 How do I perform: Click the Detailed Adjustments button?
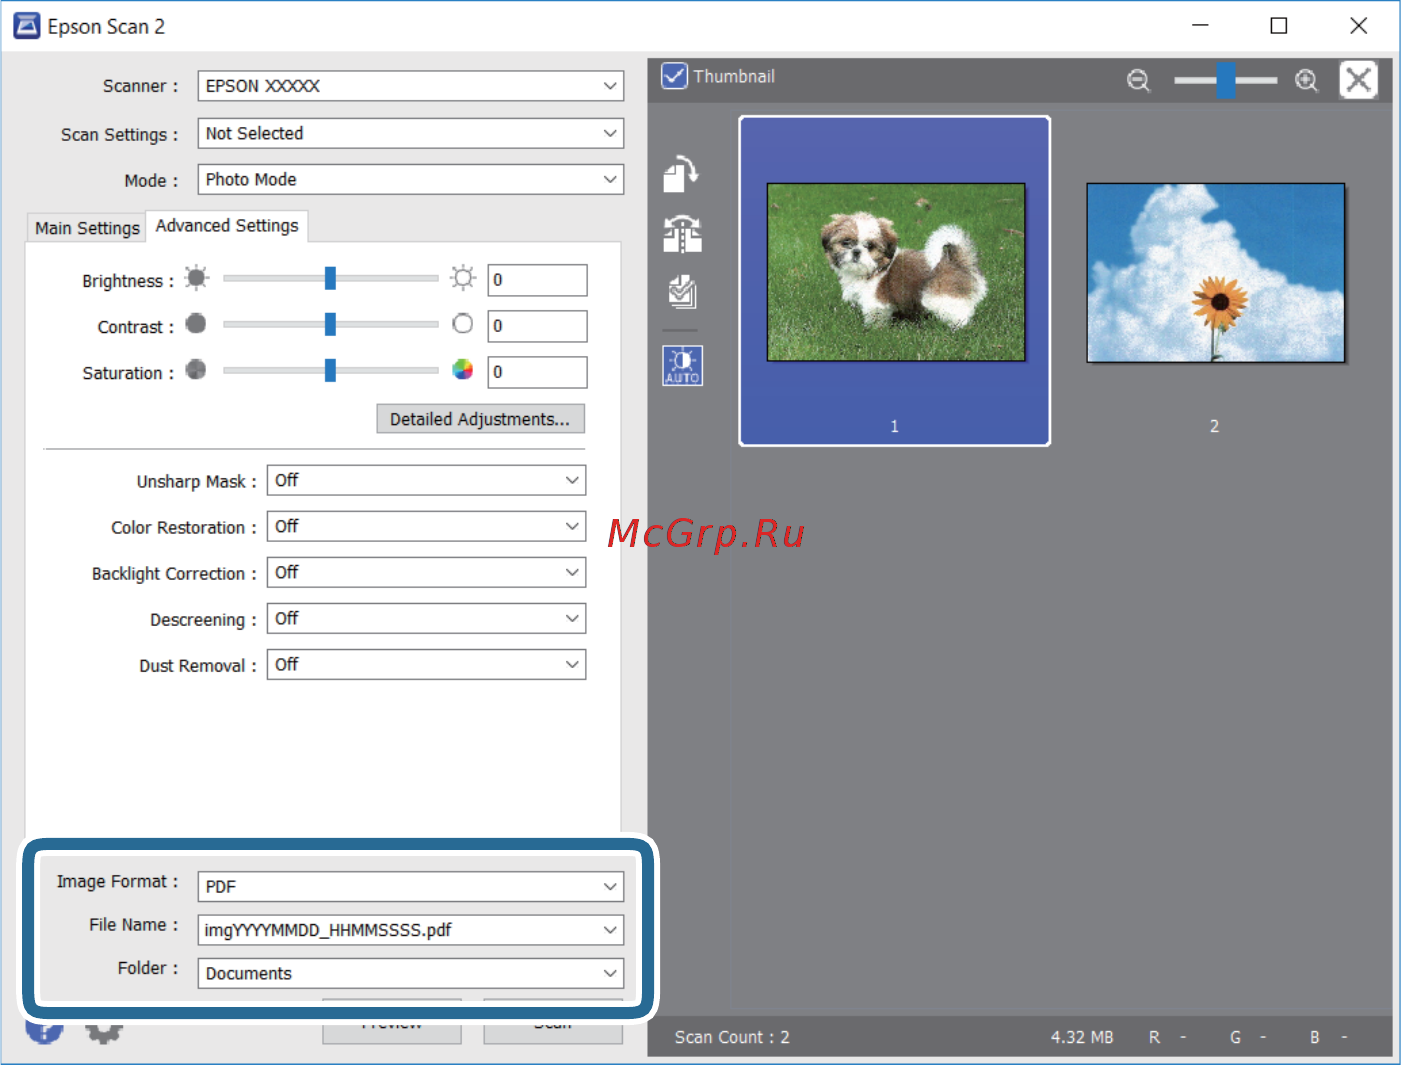coord(480,419)
